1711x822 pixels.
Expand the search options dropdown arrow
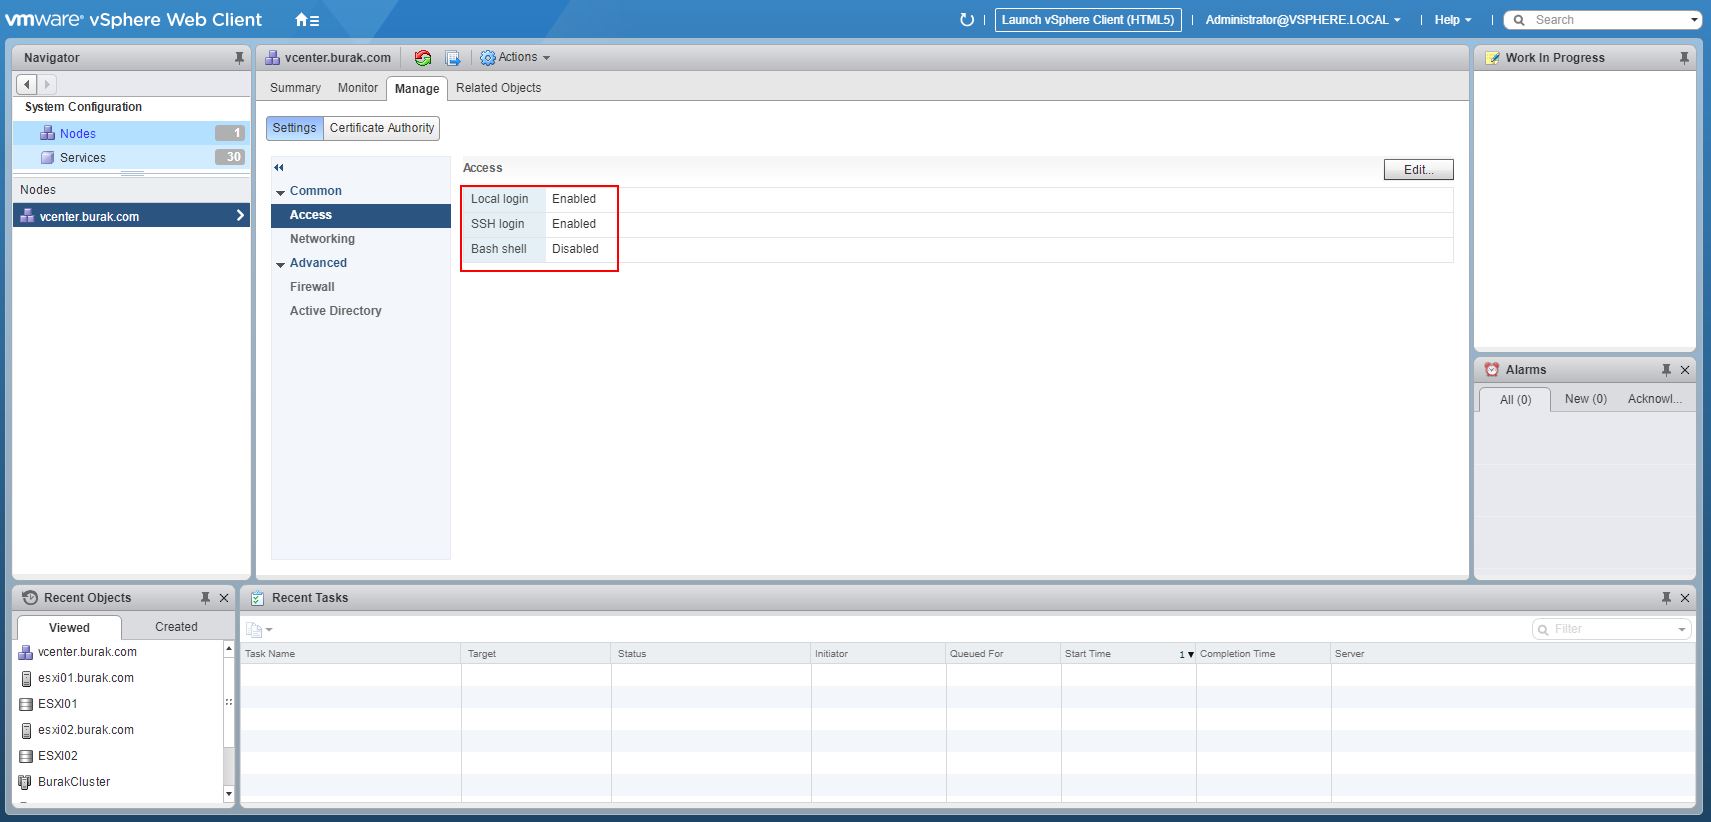(1694, 20)
